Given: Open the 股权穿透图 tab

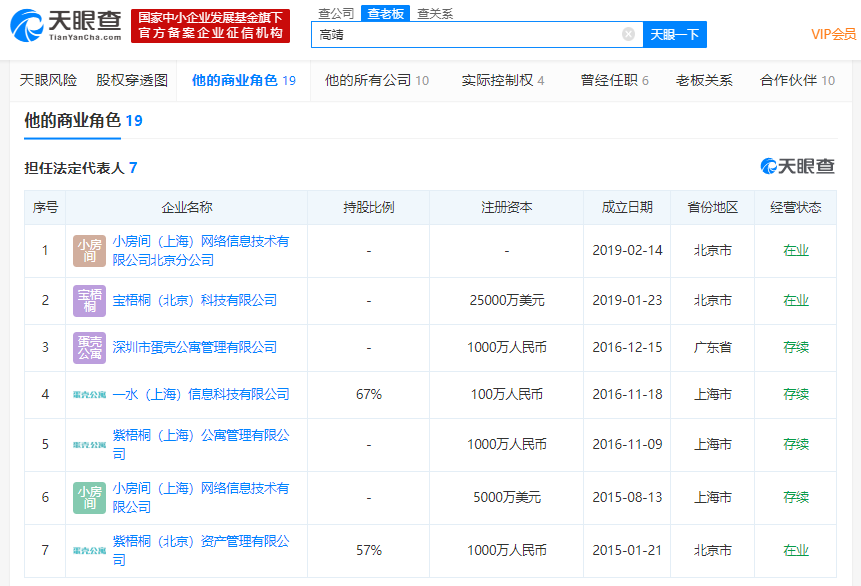Looking at the screenshot, I should pos(132,80).
